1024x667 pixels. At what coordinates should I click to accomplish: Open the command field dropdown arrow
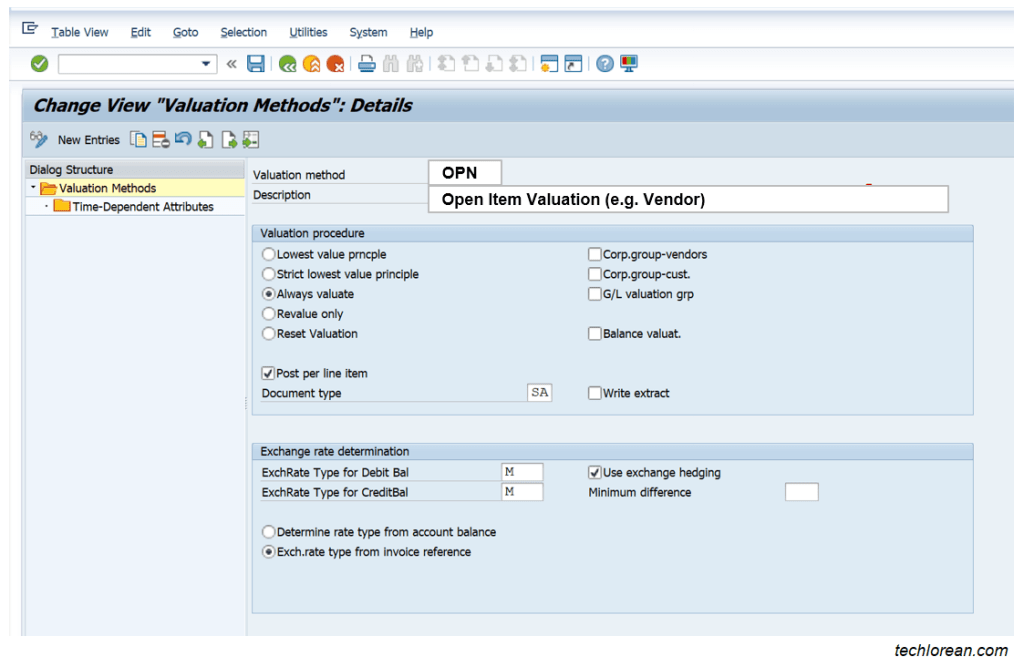click(206, 62)
